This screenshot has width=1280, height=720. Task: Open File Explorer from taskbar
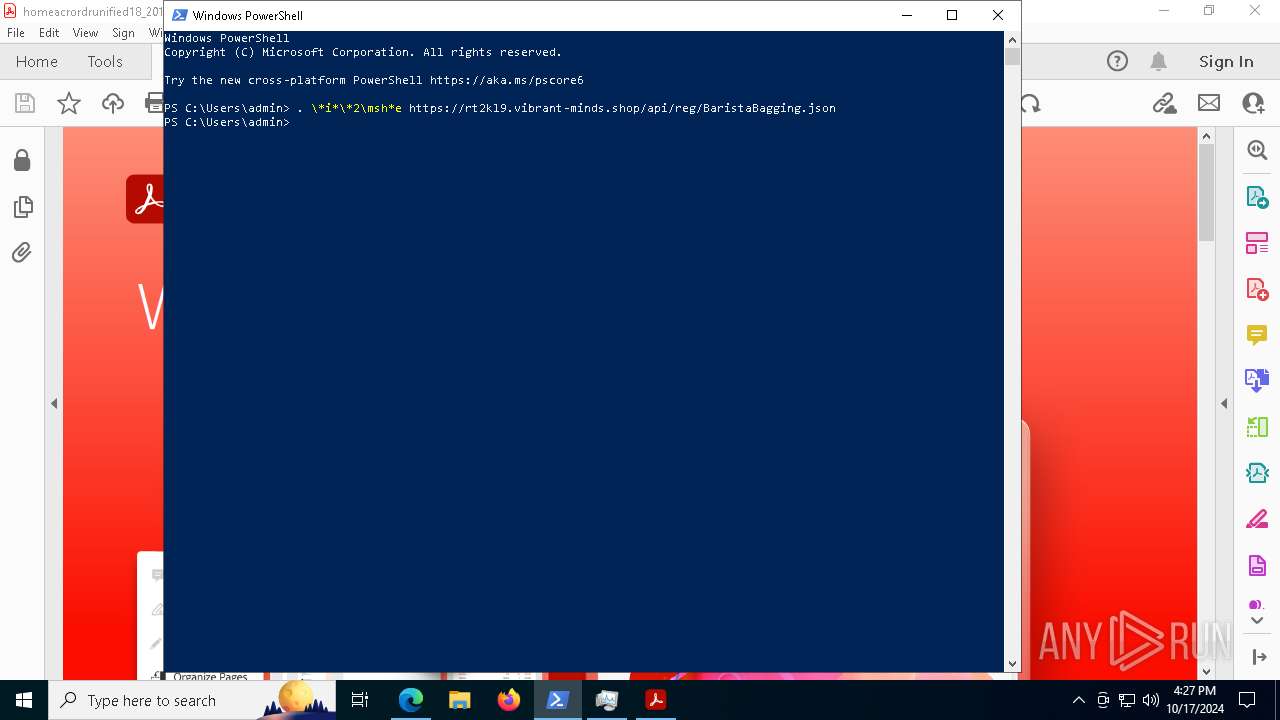(460, 700)
